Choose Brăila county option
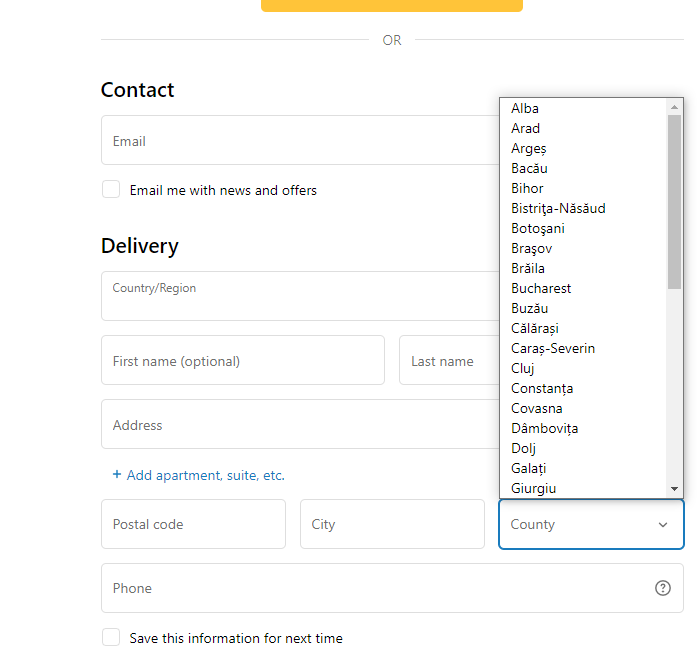 click(583, 268)
